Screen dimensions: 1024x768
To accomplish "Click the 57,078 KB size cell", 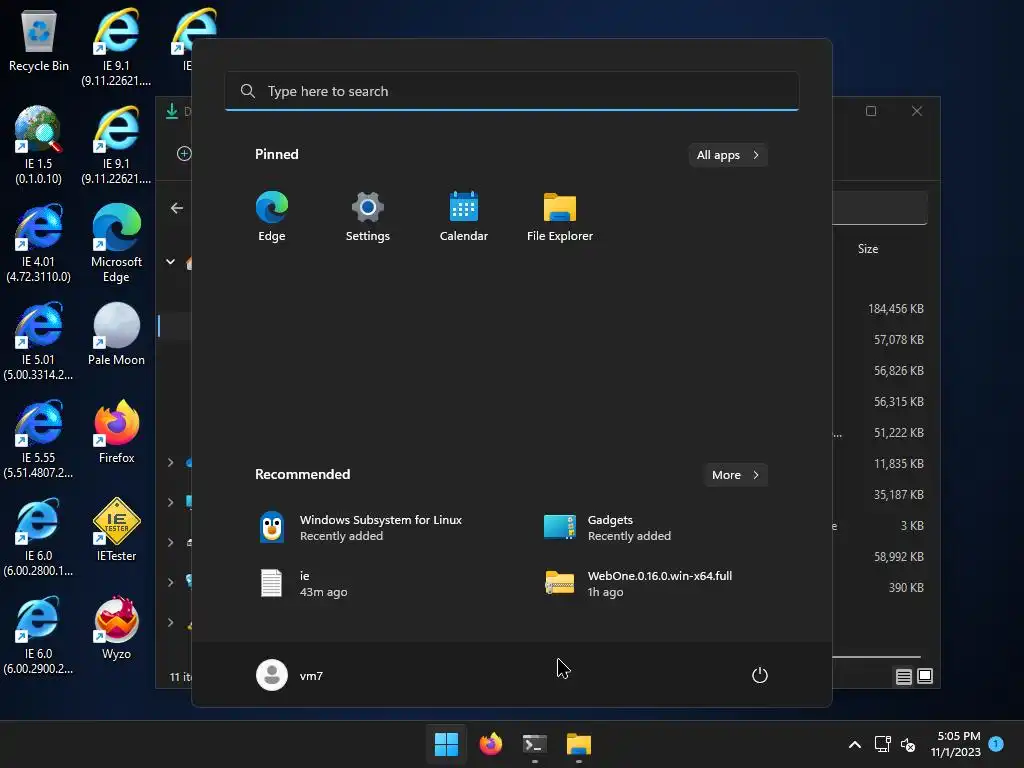I will 899,340.
